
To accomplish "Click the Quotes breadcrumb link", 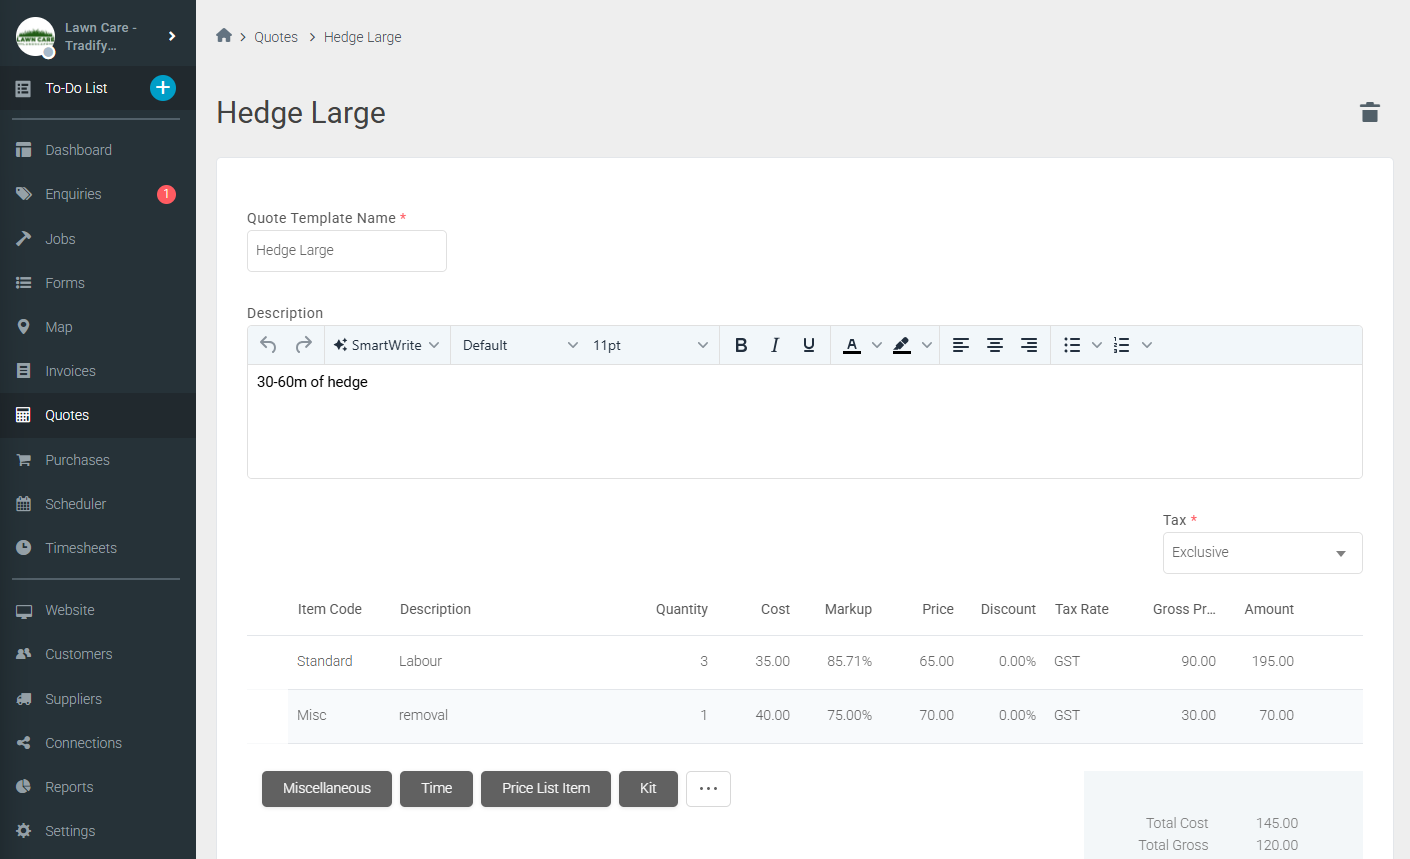I will pyautogui.click(x=276, y=37).
